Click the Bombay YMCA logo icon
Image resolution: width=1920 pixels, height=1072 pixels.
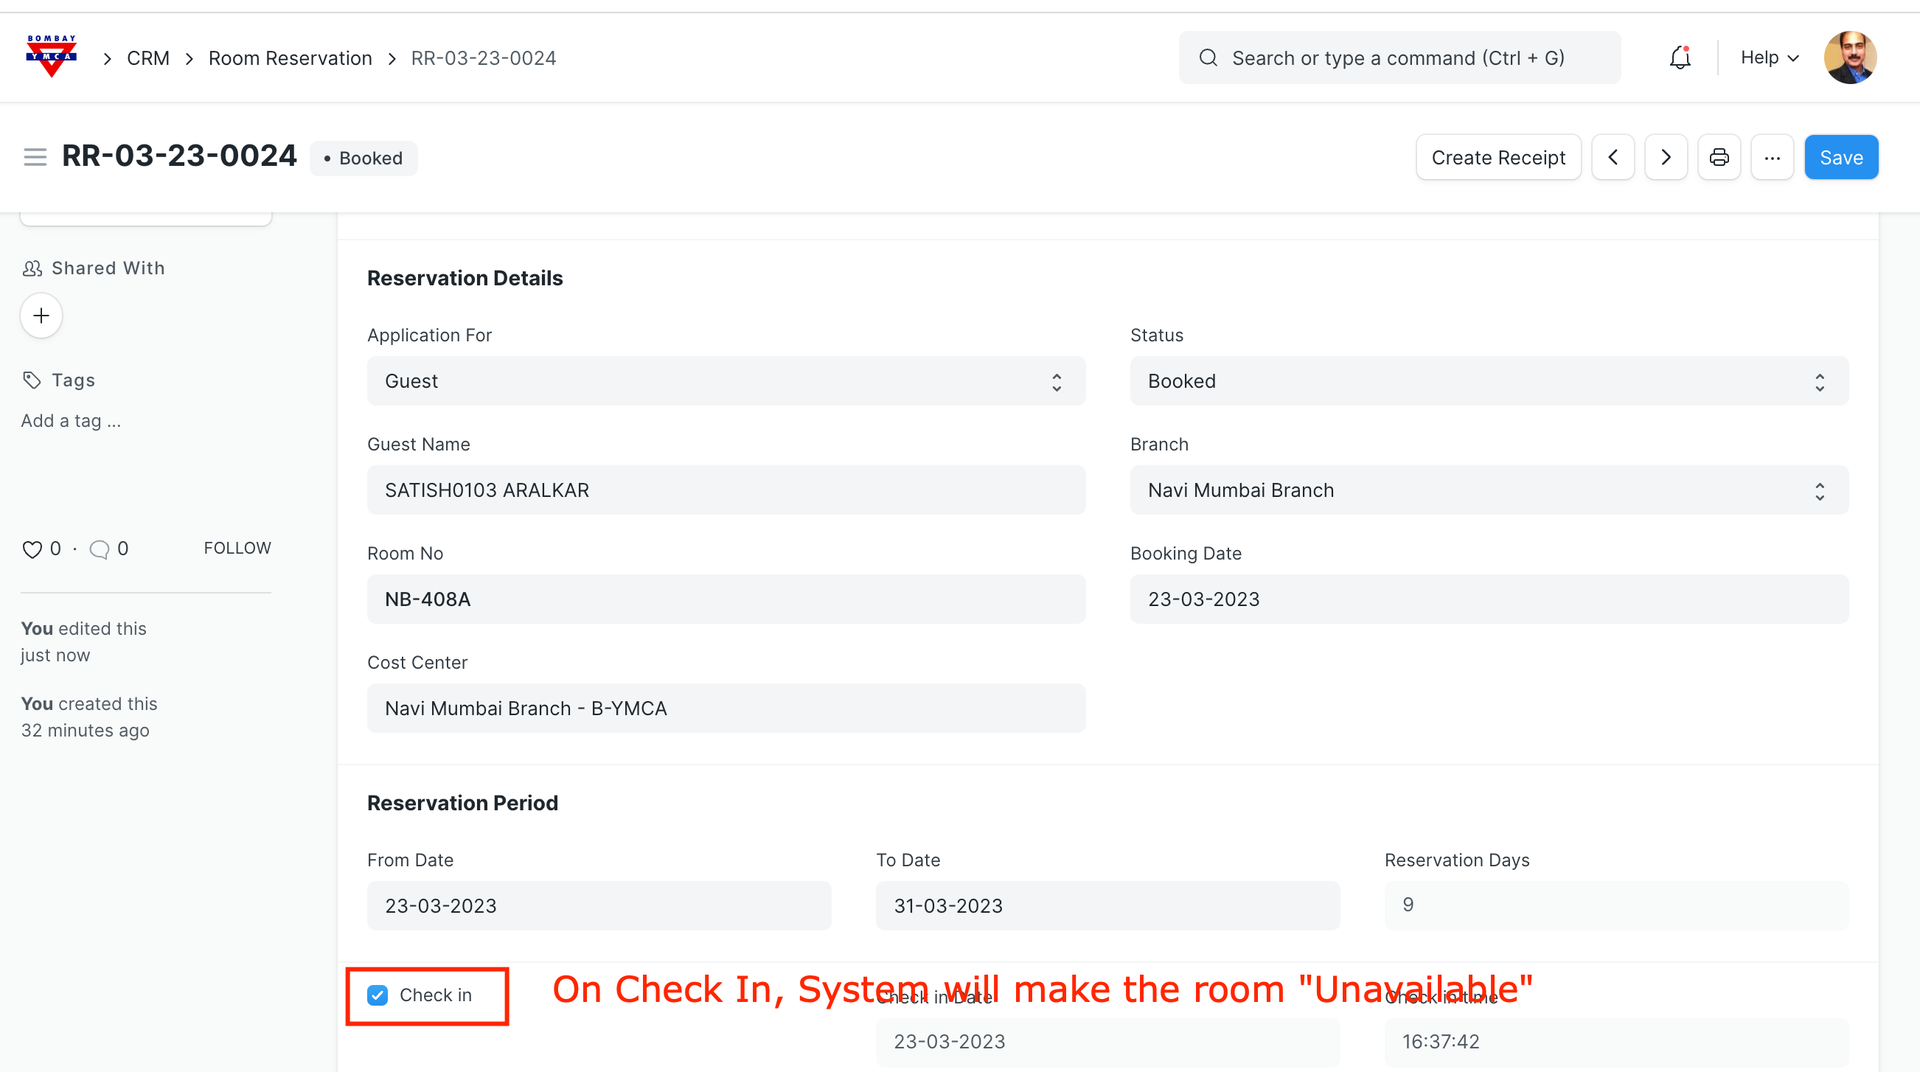point(51,57)
